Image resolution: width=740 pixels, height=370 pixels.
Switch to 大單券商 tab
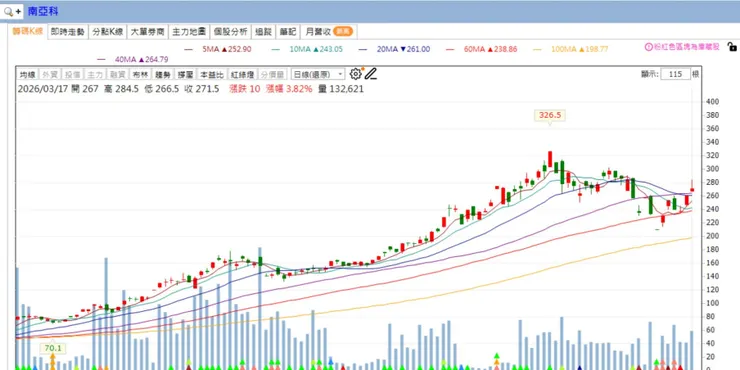[x=147, y=32]
